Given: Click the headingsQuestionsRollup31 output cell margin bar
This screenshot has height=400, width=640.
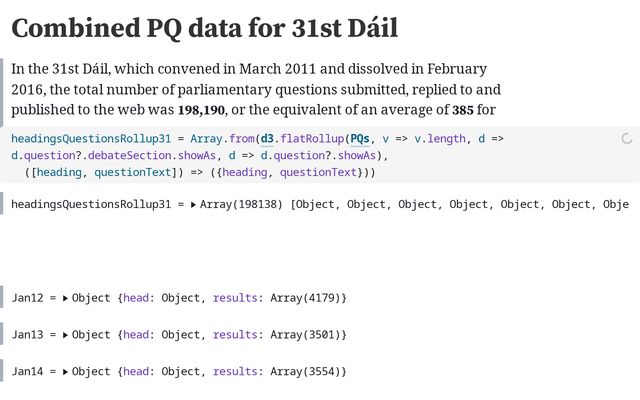Looking at the screenshot, I should 2,203.
